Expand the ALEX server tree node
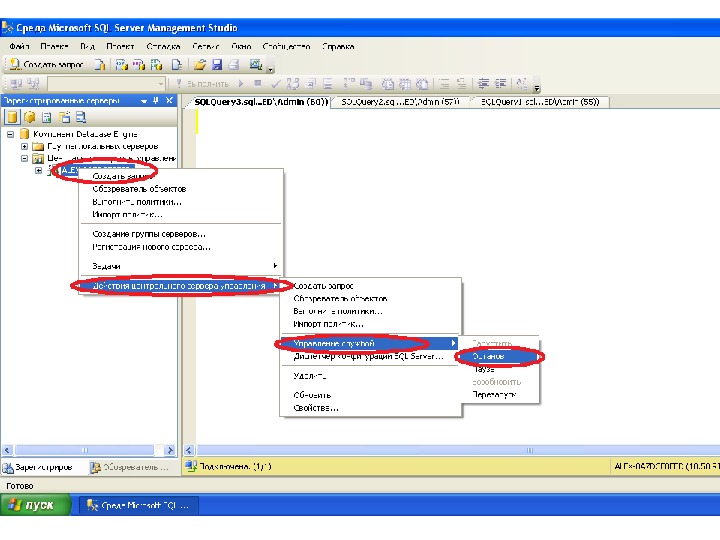 click(x=39, y=170)
